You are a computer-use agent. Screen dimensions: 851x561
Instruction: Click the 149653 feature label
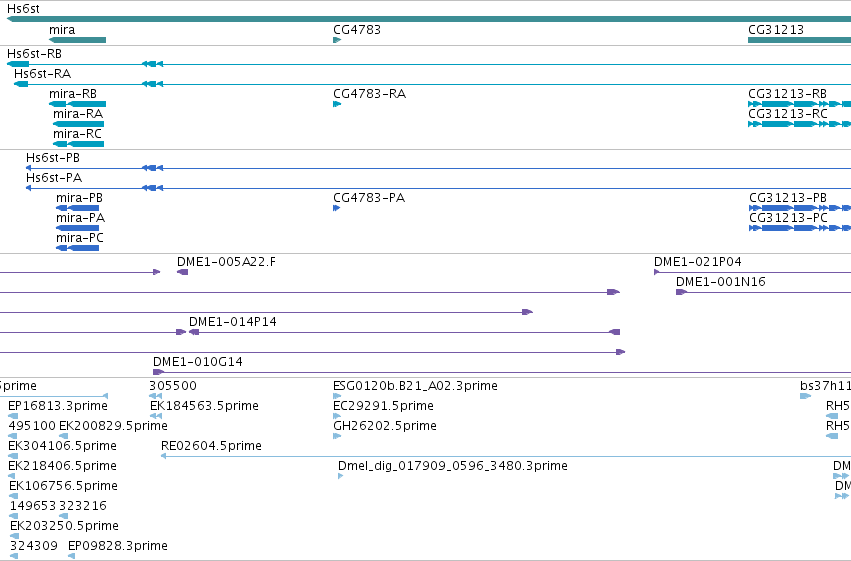click(33, 506)
